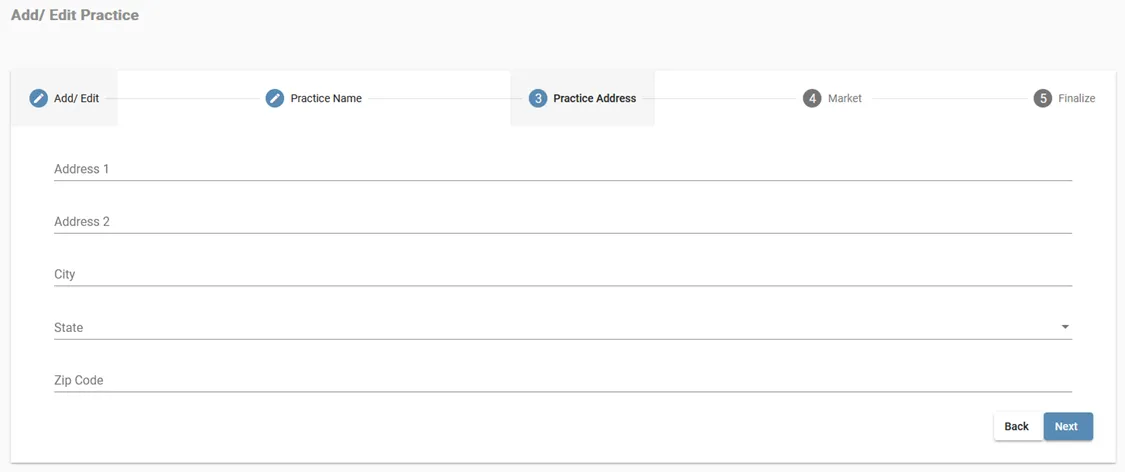1125x472 pixels.
Task: Go to the Add/ Edit step label
Action: (77, 98)
